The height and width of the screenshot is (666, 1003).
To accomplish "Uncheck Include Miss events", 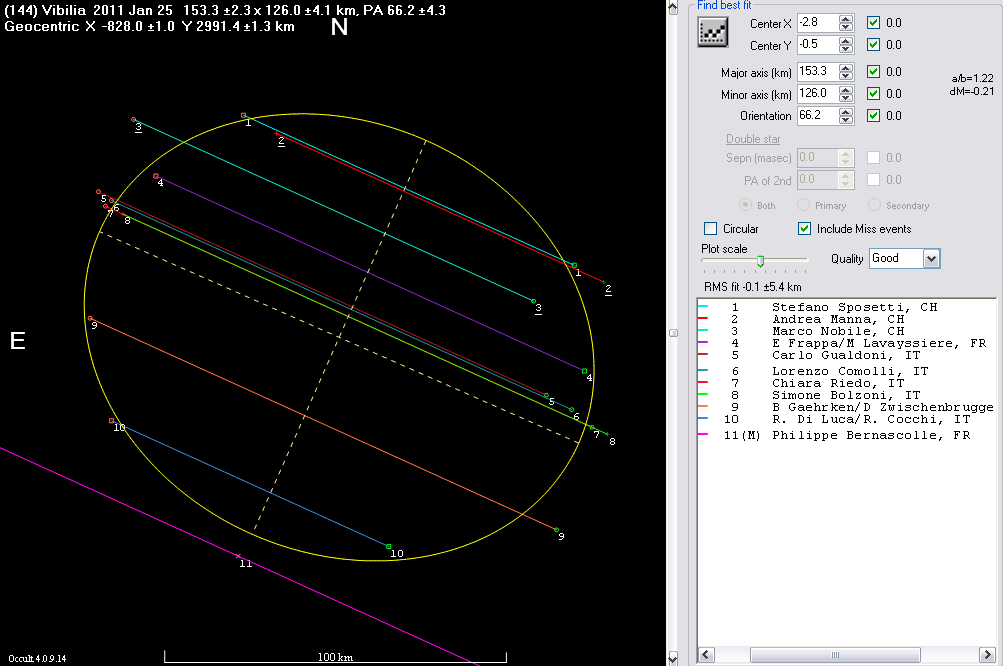I will [x=805, y=229].
